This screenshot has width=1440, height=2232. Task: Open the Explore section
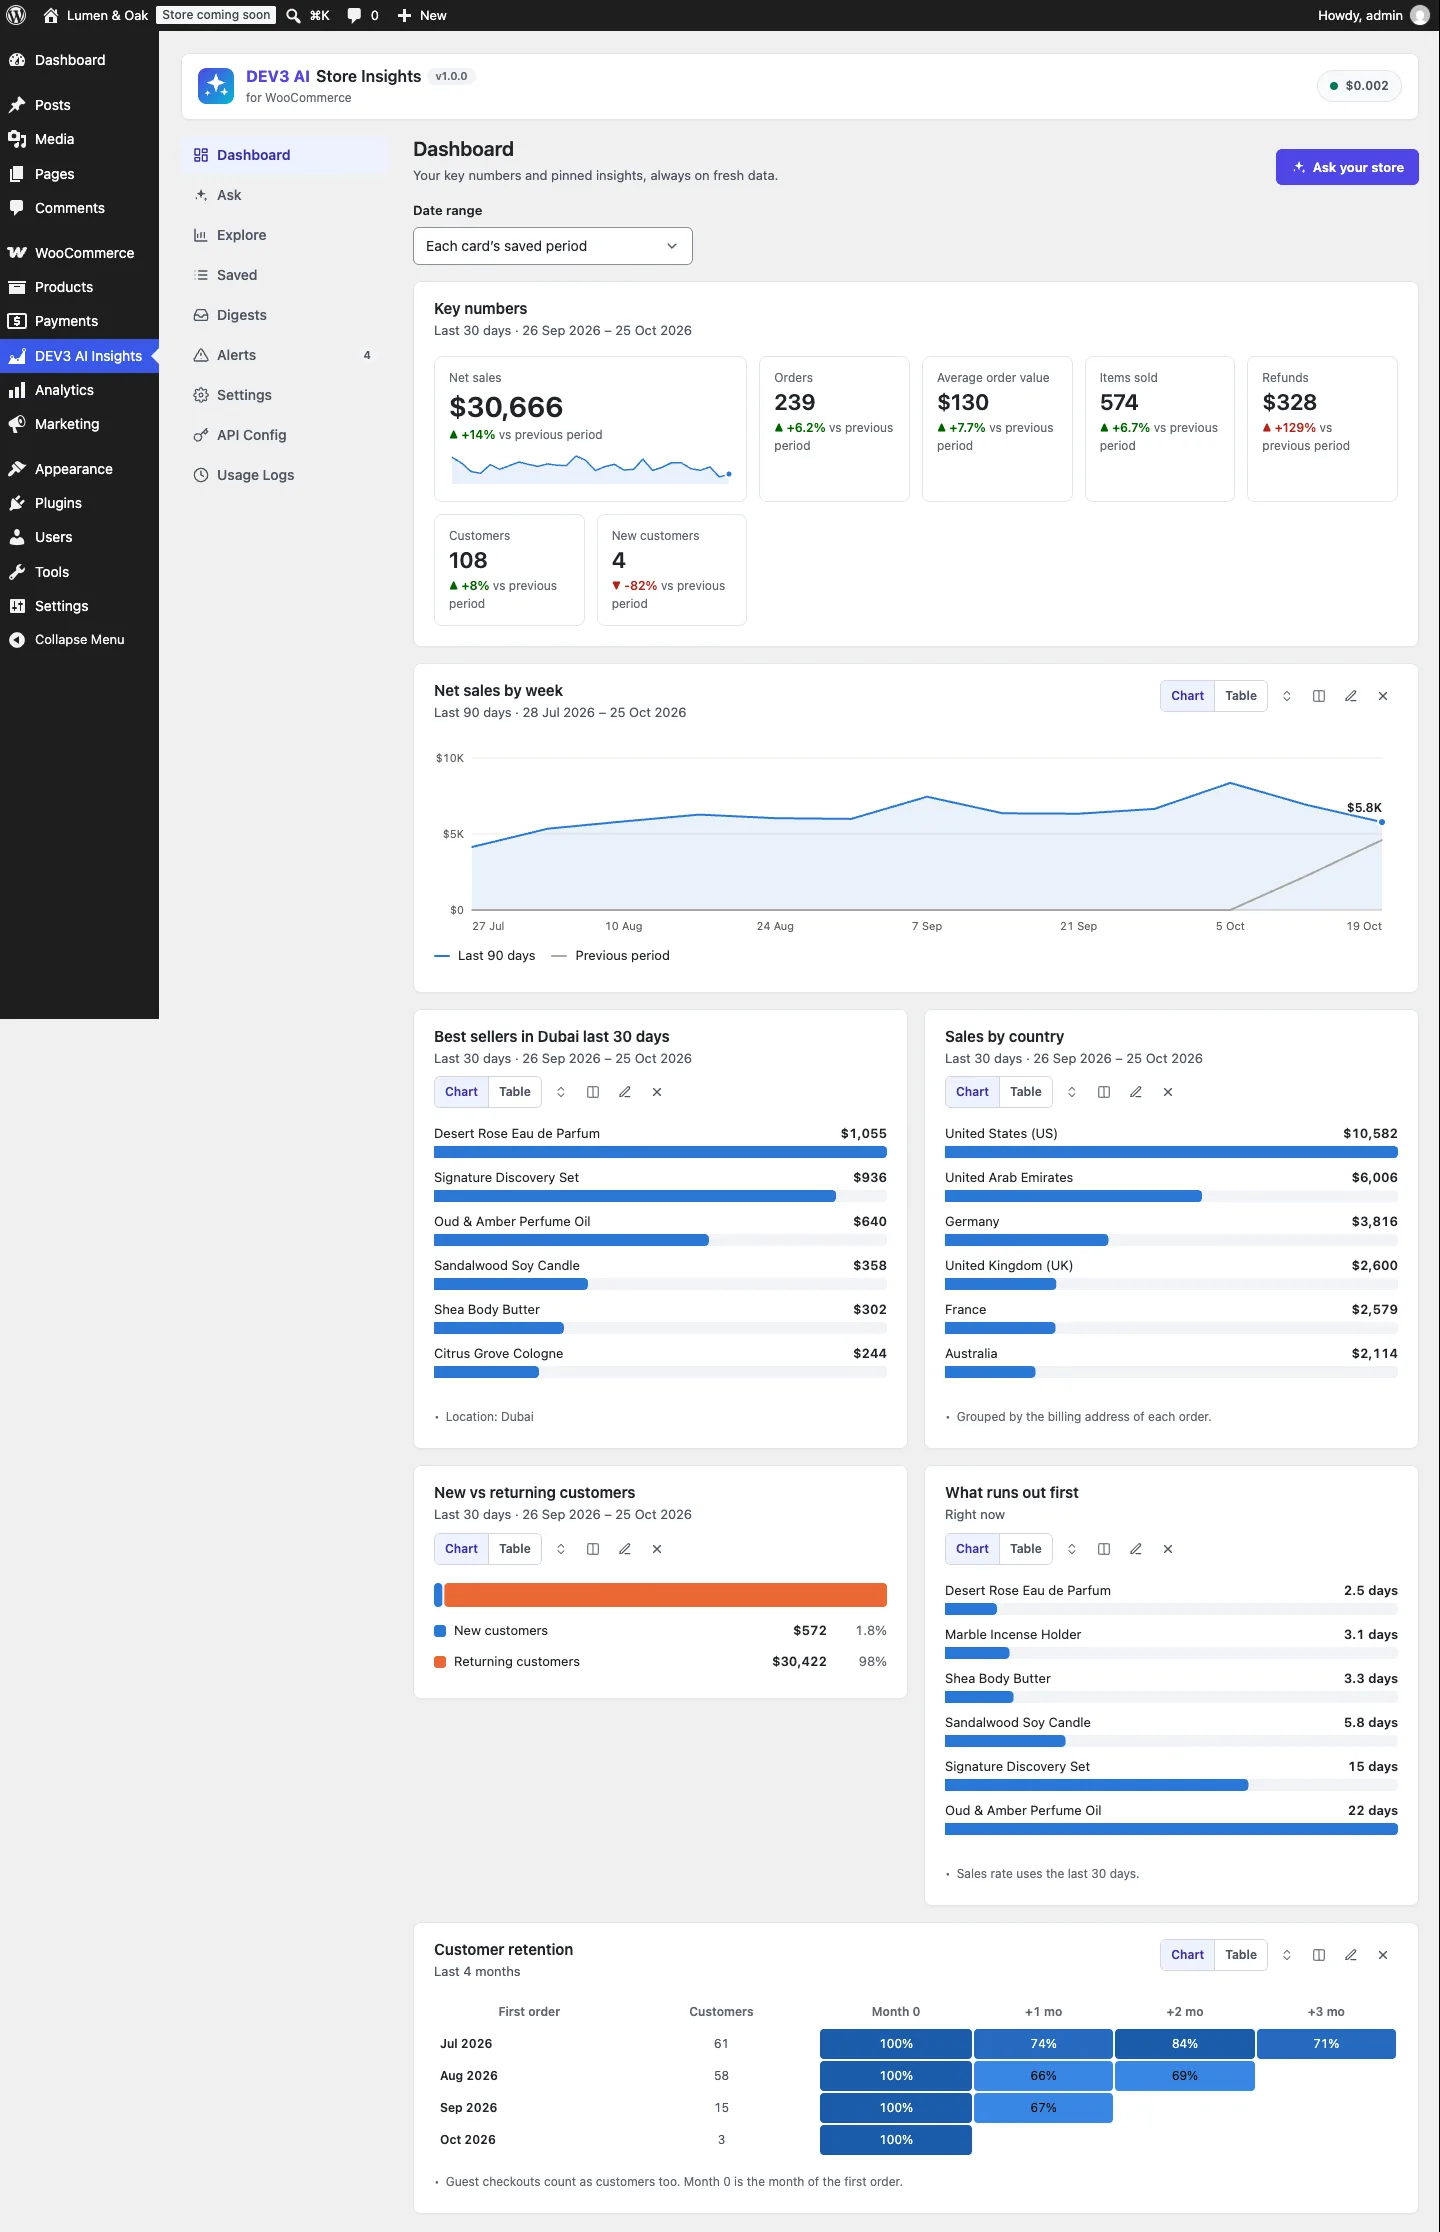point(285,235)
